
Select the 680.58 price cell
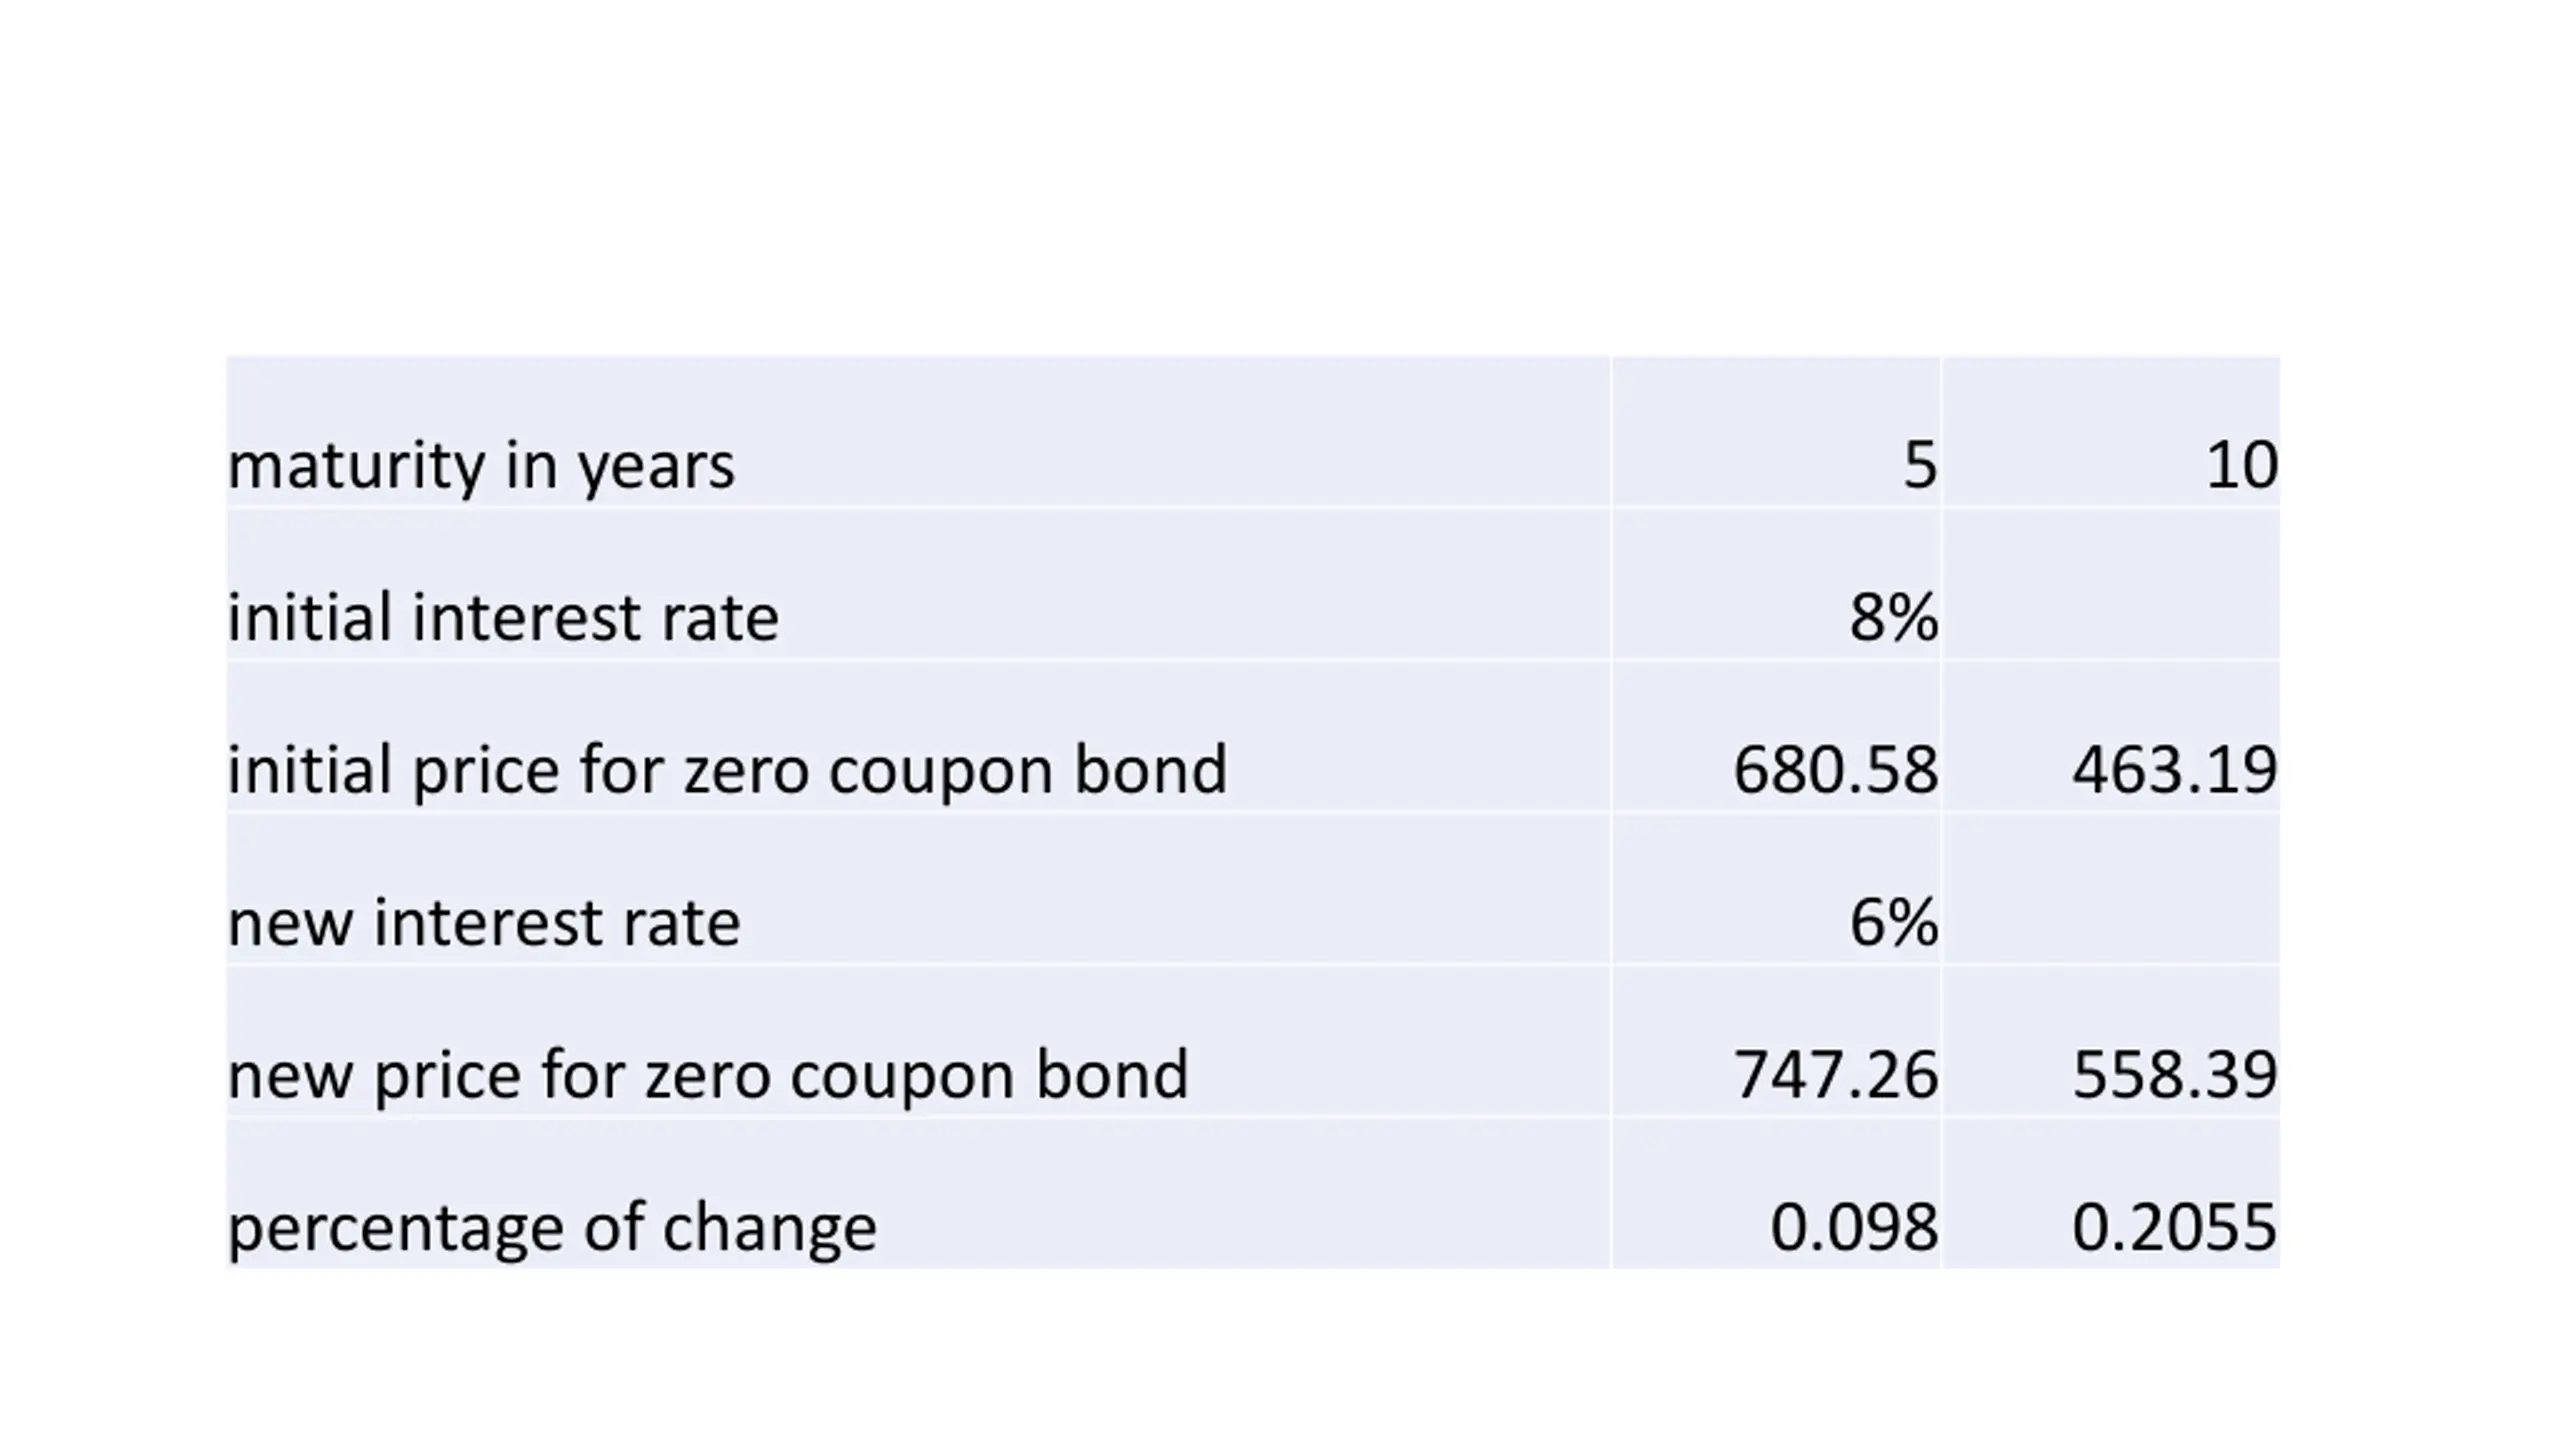click(x=1776, y=737)
